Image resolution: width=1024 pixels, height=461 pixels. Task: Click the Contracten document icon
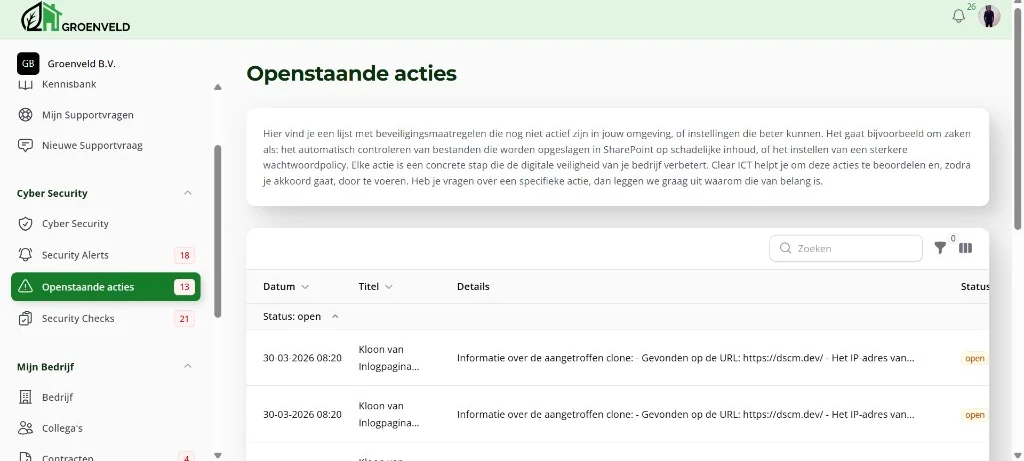click(x=25, y=458)
